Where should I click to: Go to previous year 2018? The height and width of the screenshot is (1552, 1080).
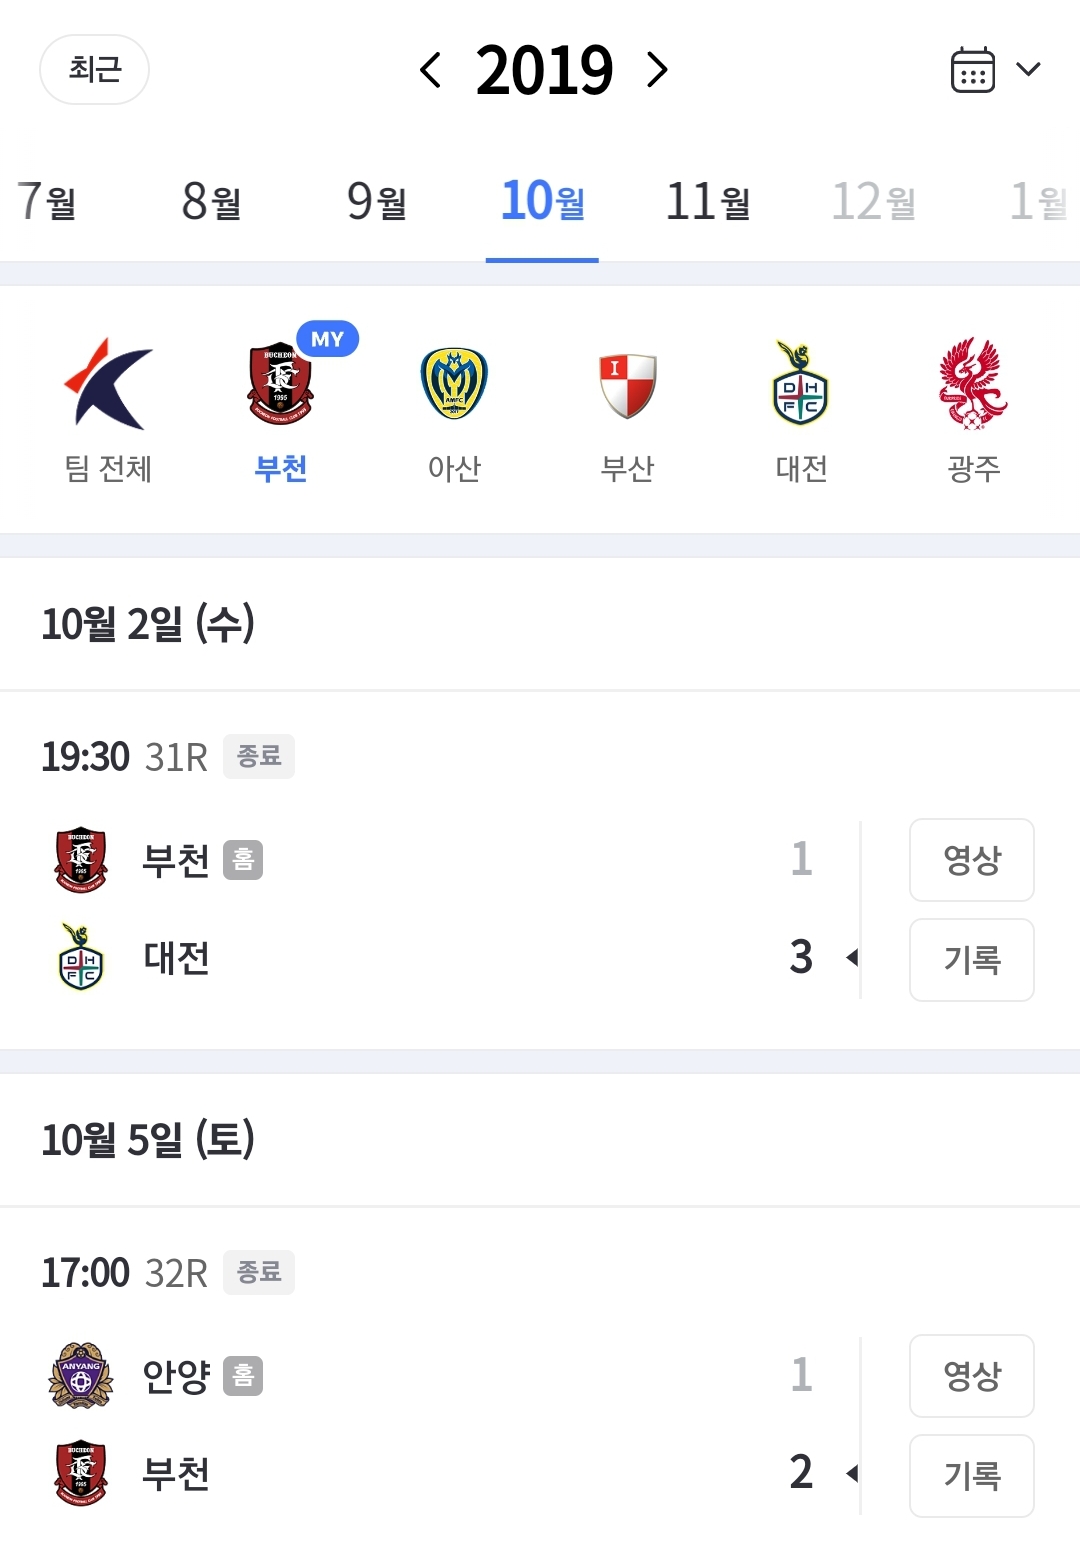(431, 70)
